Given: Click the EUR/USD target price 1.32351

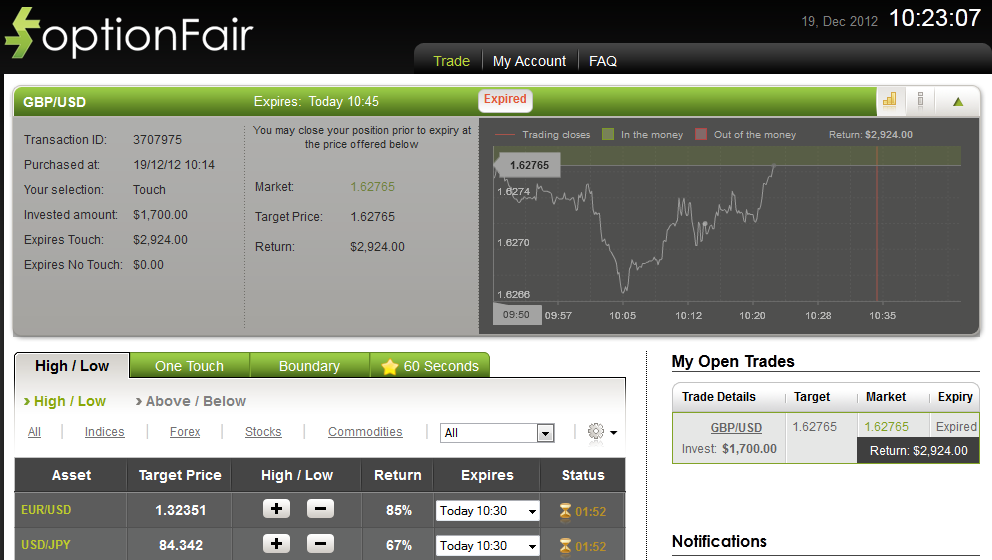Looking at the screenshot, I should click(x=181, y=510).
